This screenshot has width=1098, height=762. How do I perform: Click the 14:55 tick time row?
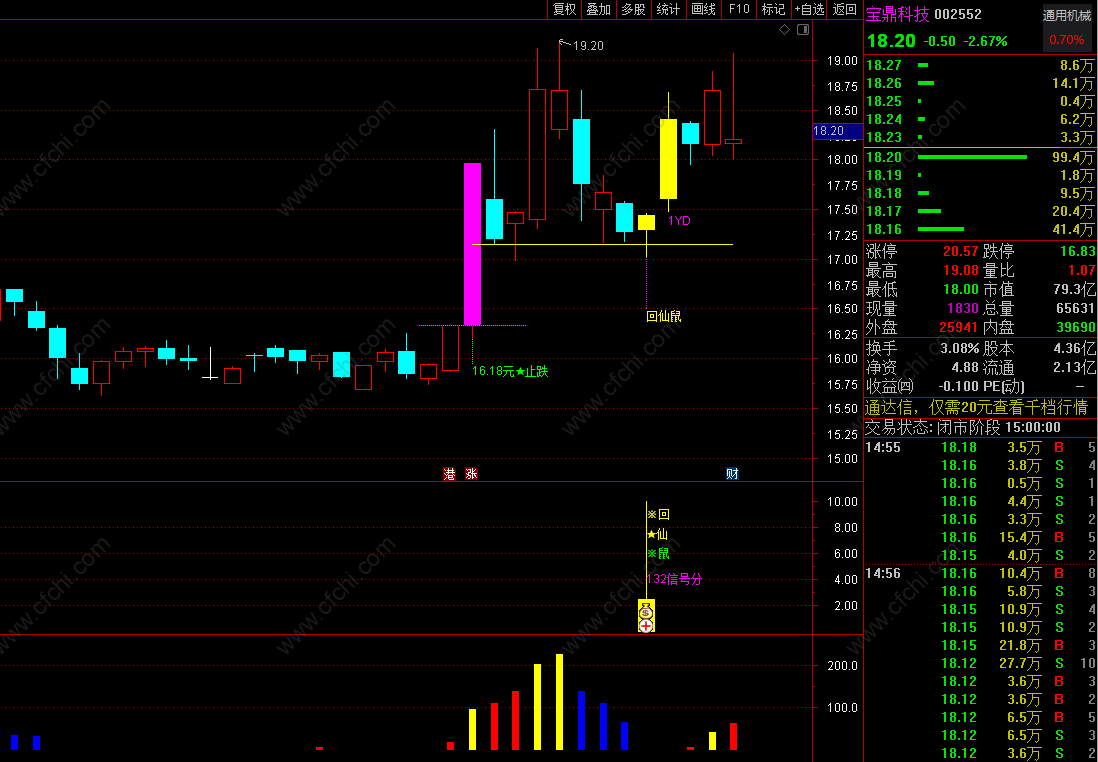coord(980,447)
